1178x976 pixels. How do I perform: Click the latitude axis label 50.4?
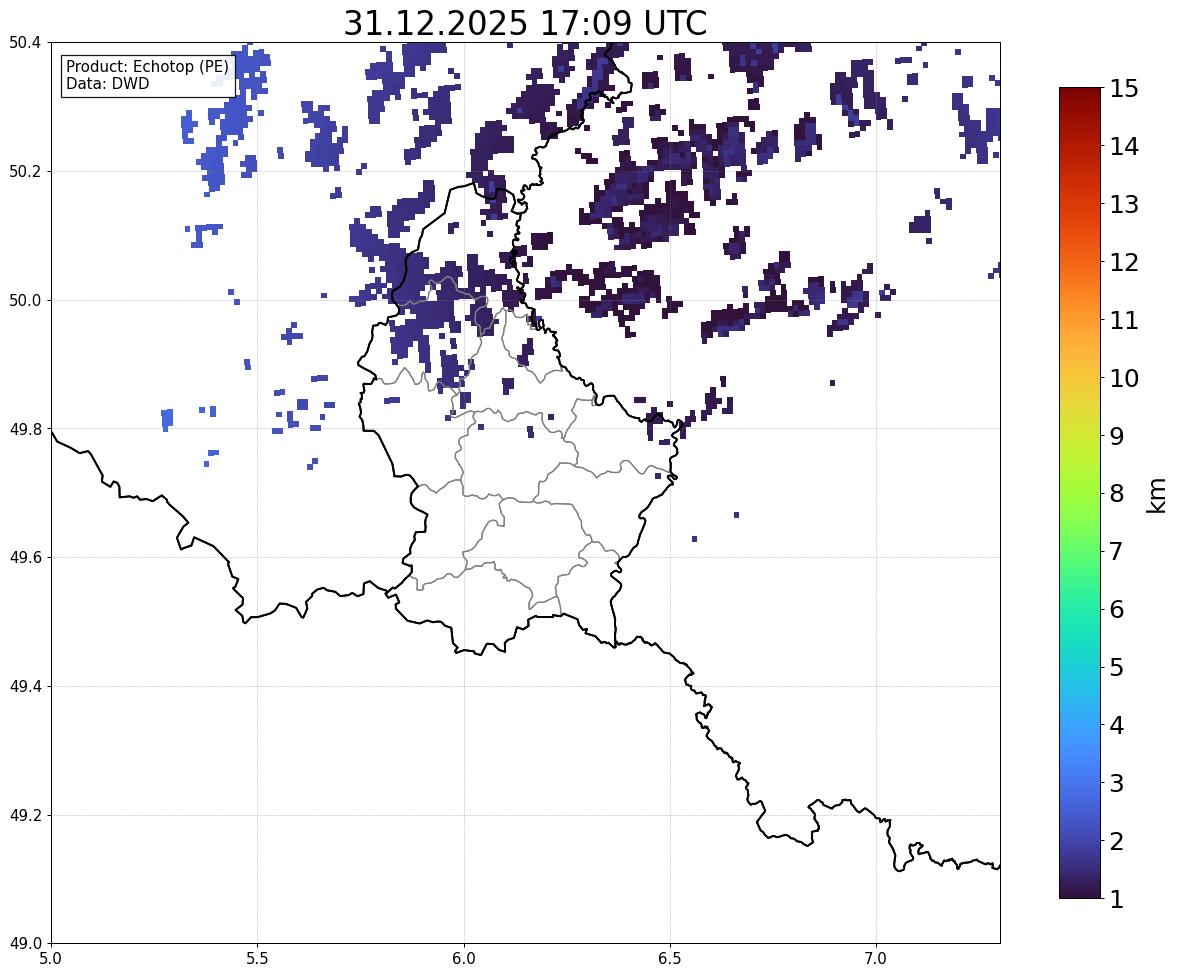(x=24, y=43)
